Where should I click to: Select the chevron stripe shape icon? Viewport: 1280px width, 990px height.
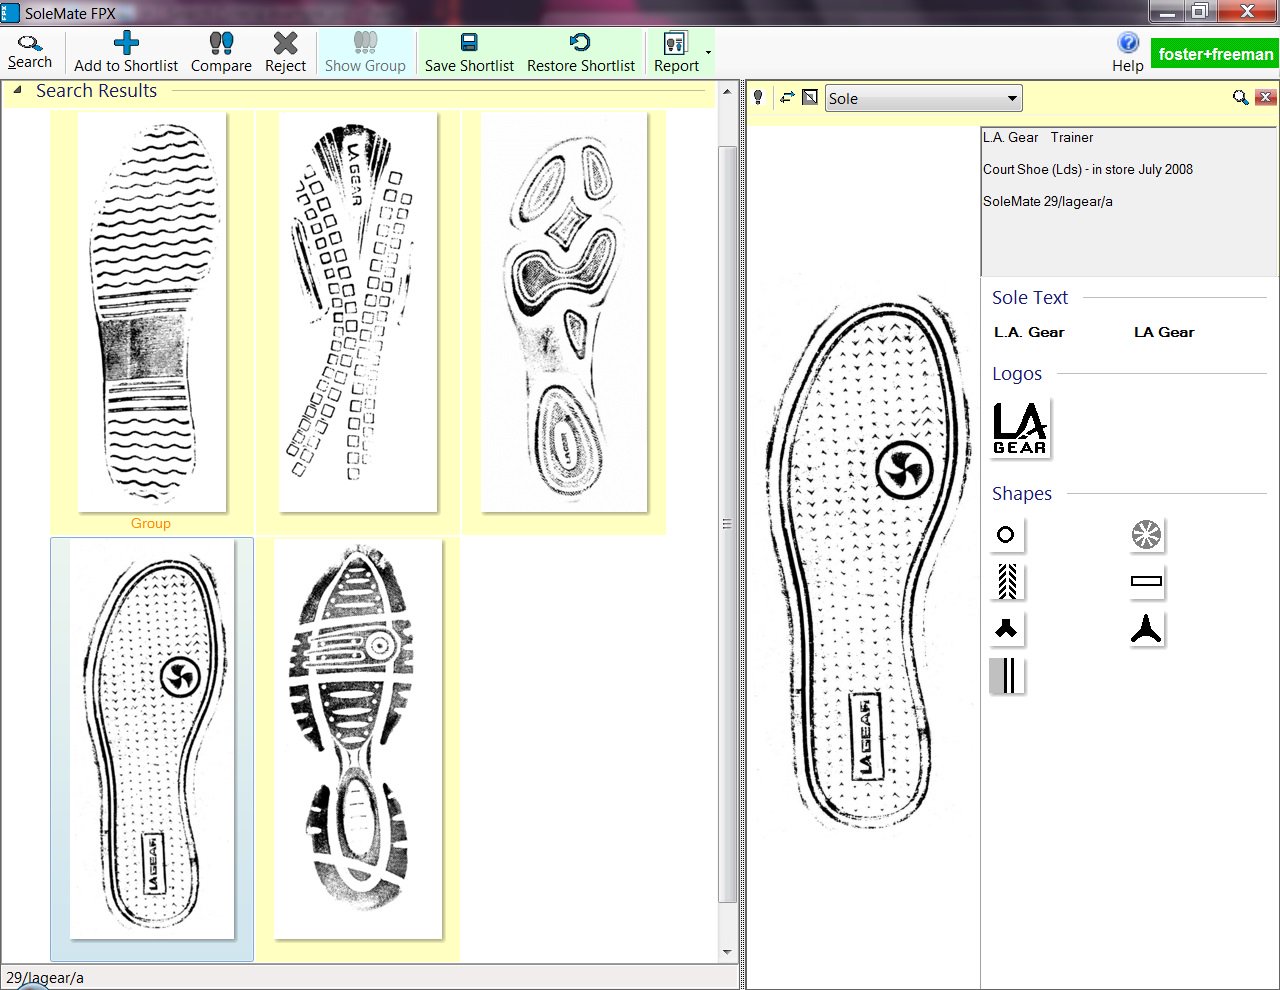1007,581
